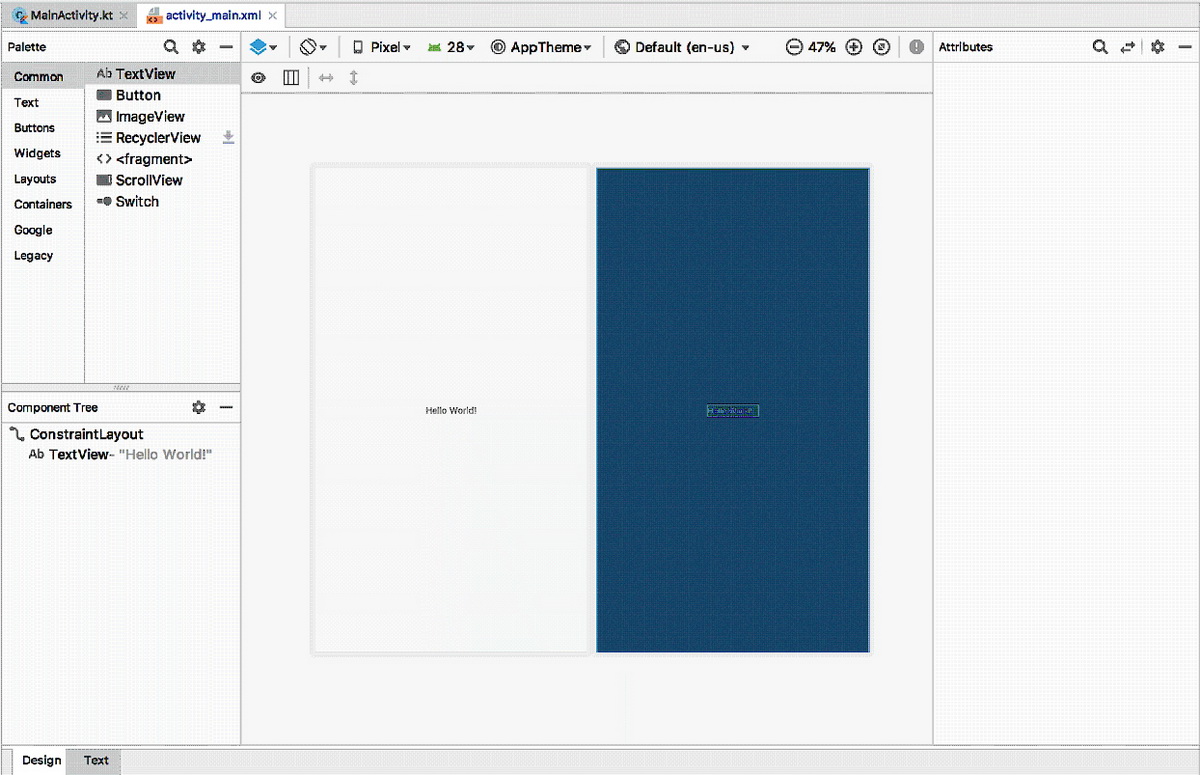This screenshot has width=1200, height=775.
Task: Click Hello World! text in design preview
Action: point(451,410)
